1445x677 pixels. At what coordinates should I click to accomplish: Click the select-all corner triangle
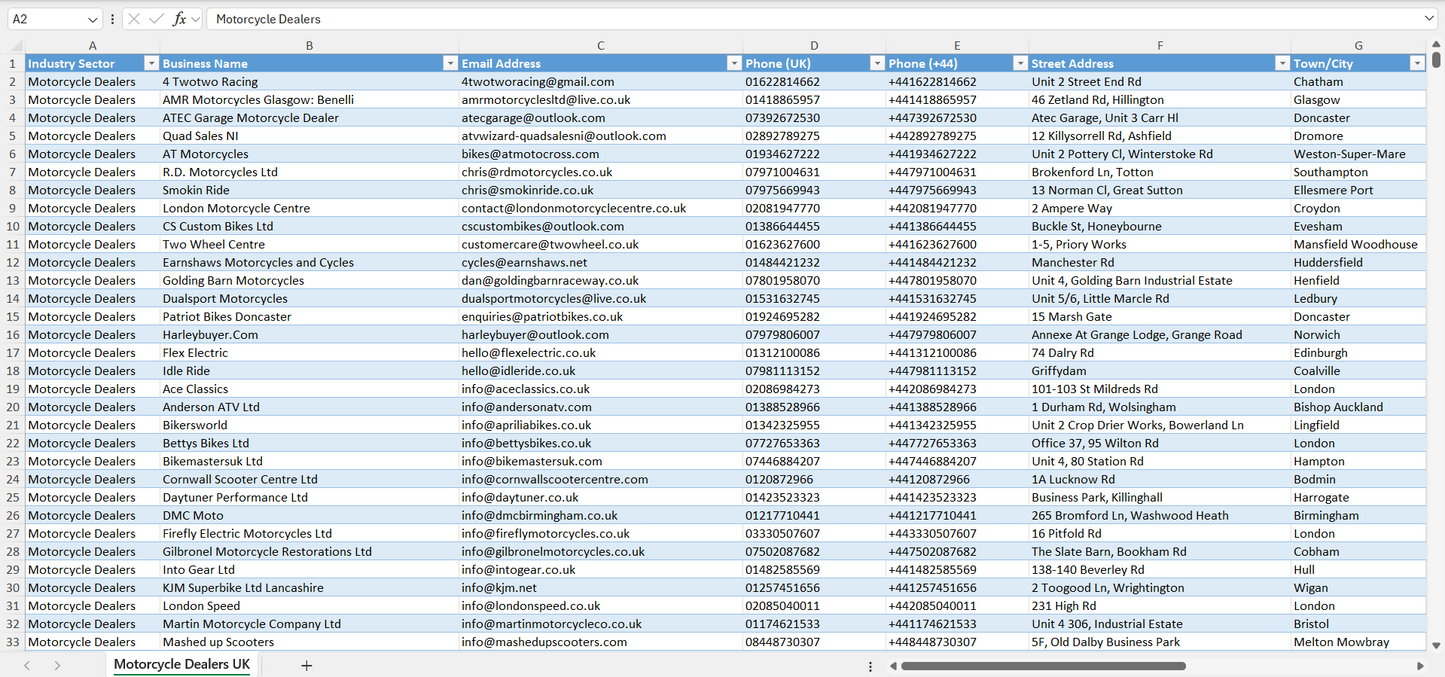click(16, 46)
